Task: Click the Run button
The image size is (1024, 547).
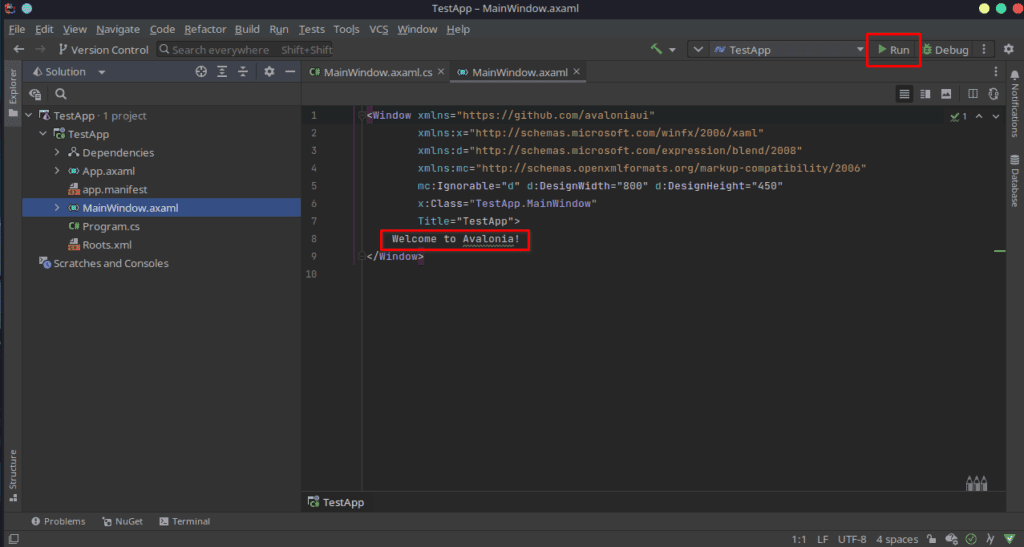Action: pyautogui.click(x=893, y=50)
